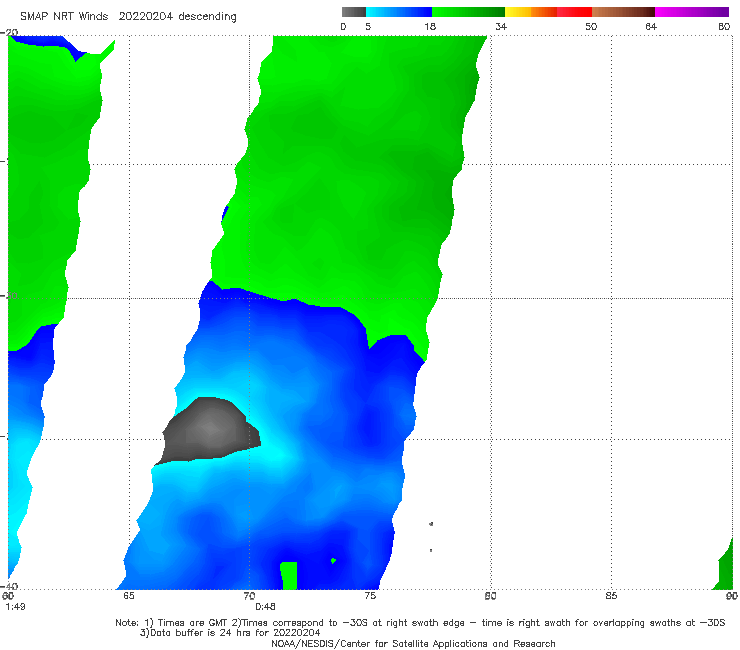Click the red segment of the color bar
This screenshot has height=650, width=740.
(x=574, y=12)
